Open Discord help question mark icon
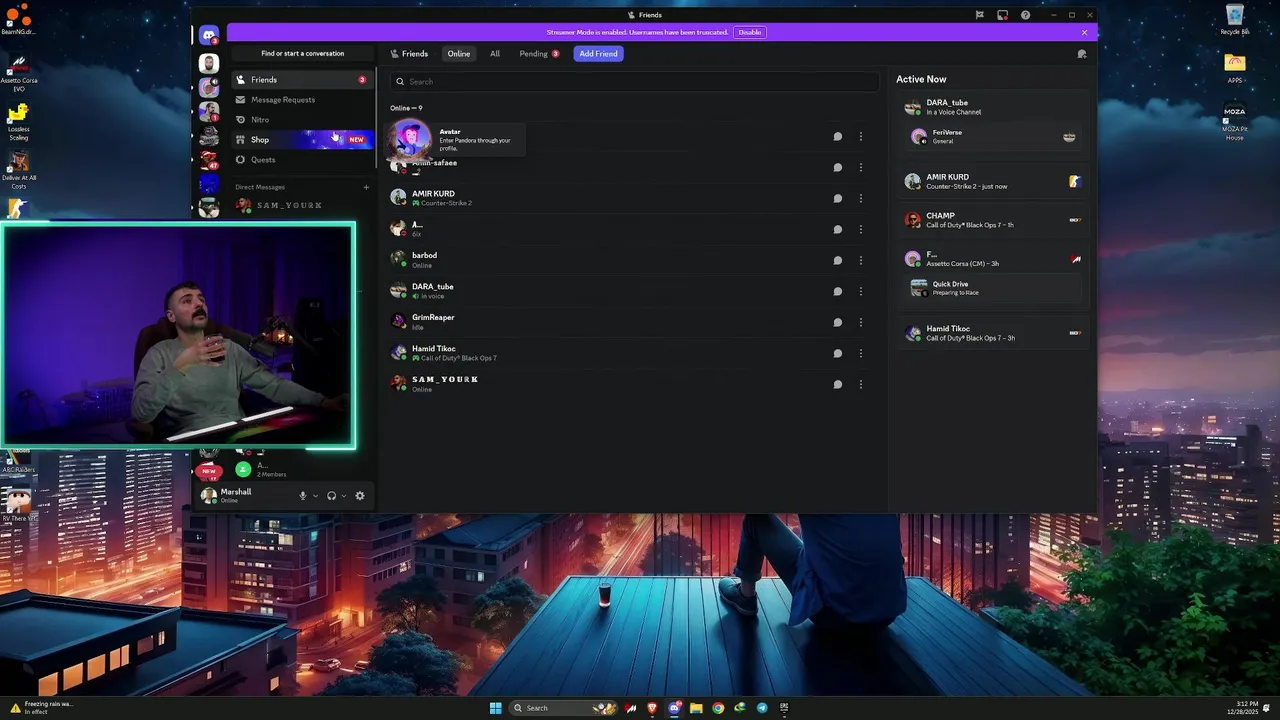 tap(1025, 15)
